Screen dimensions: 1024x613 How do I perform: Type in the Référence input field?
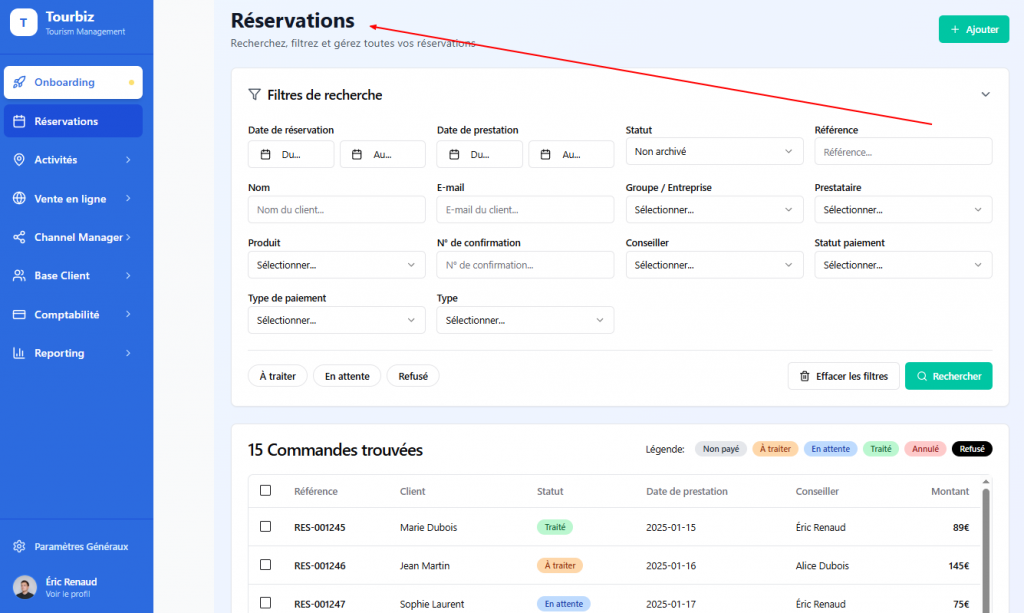coord(903,152)
